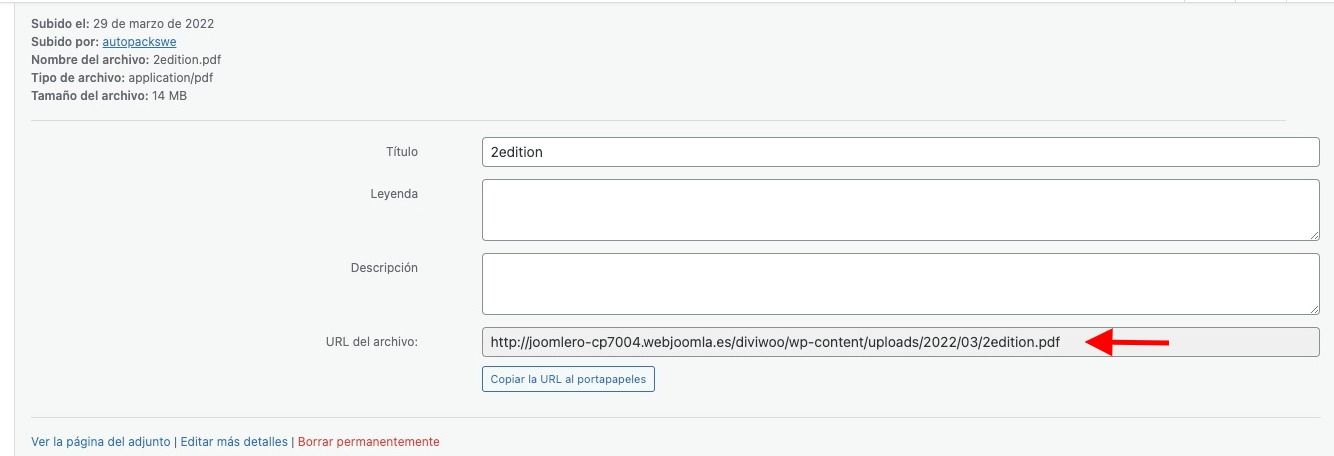Click the Descripción field label

coord(384,268)
